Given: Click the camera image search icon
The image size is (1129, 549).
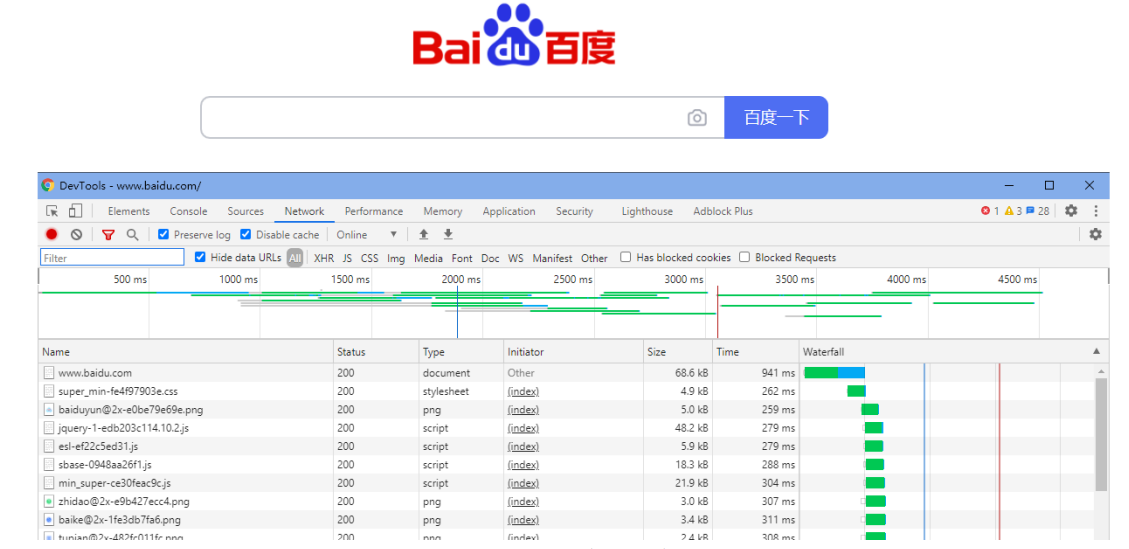Looking at the screenshot, I should click(697, 118).
